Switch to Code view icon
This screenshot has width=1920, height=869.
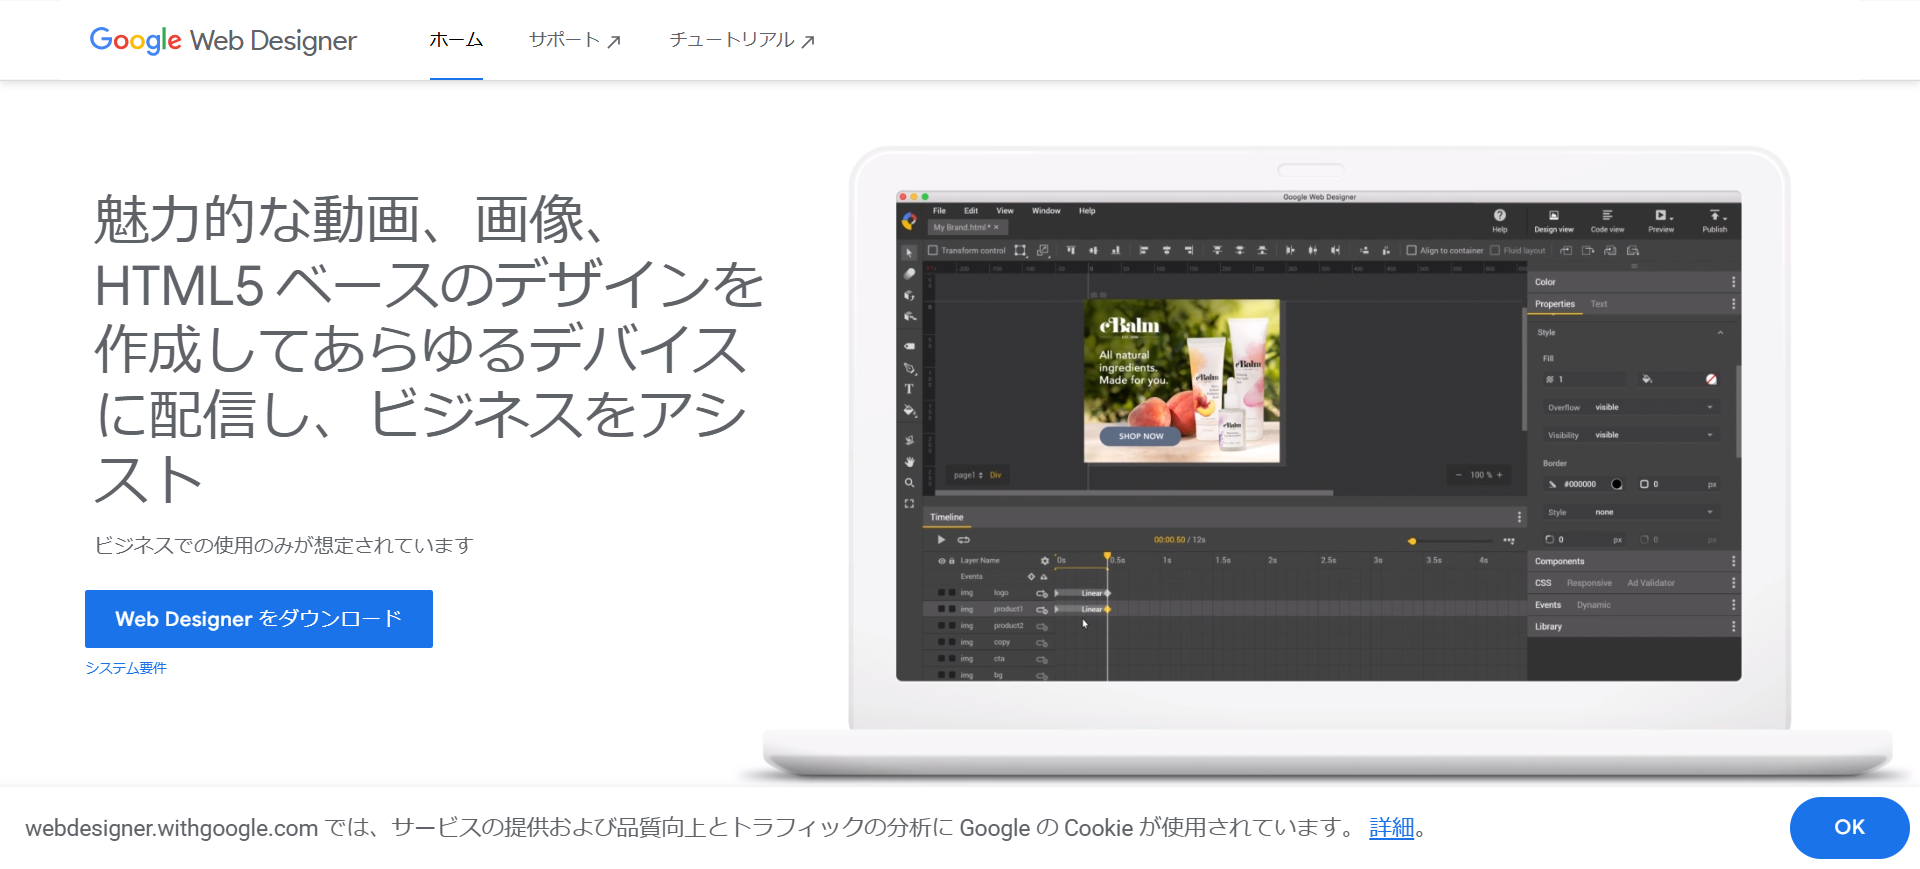[1607, 215]
